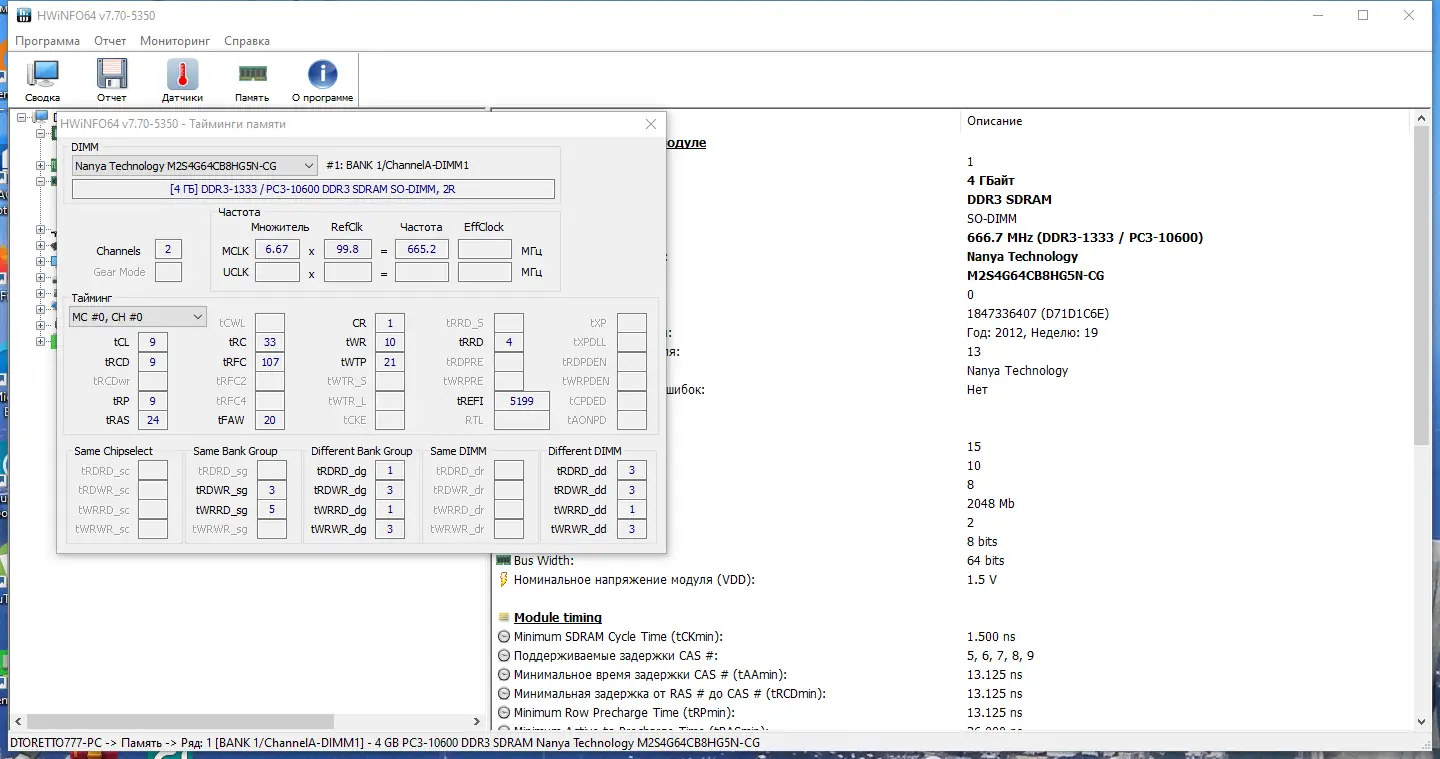Click memory chip icon beside Bus Width
This screenshot has height=759, width=1440.
point(503,561)
